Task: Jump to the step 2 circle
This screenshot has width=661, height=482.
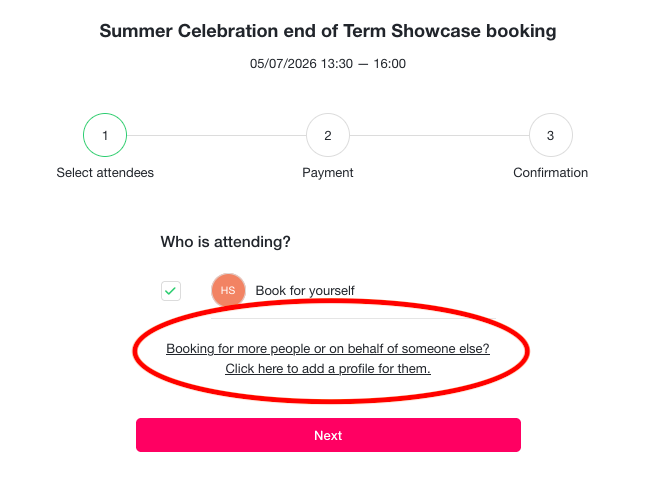Action: (x=328, y=135)
